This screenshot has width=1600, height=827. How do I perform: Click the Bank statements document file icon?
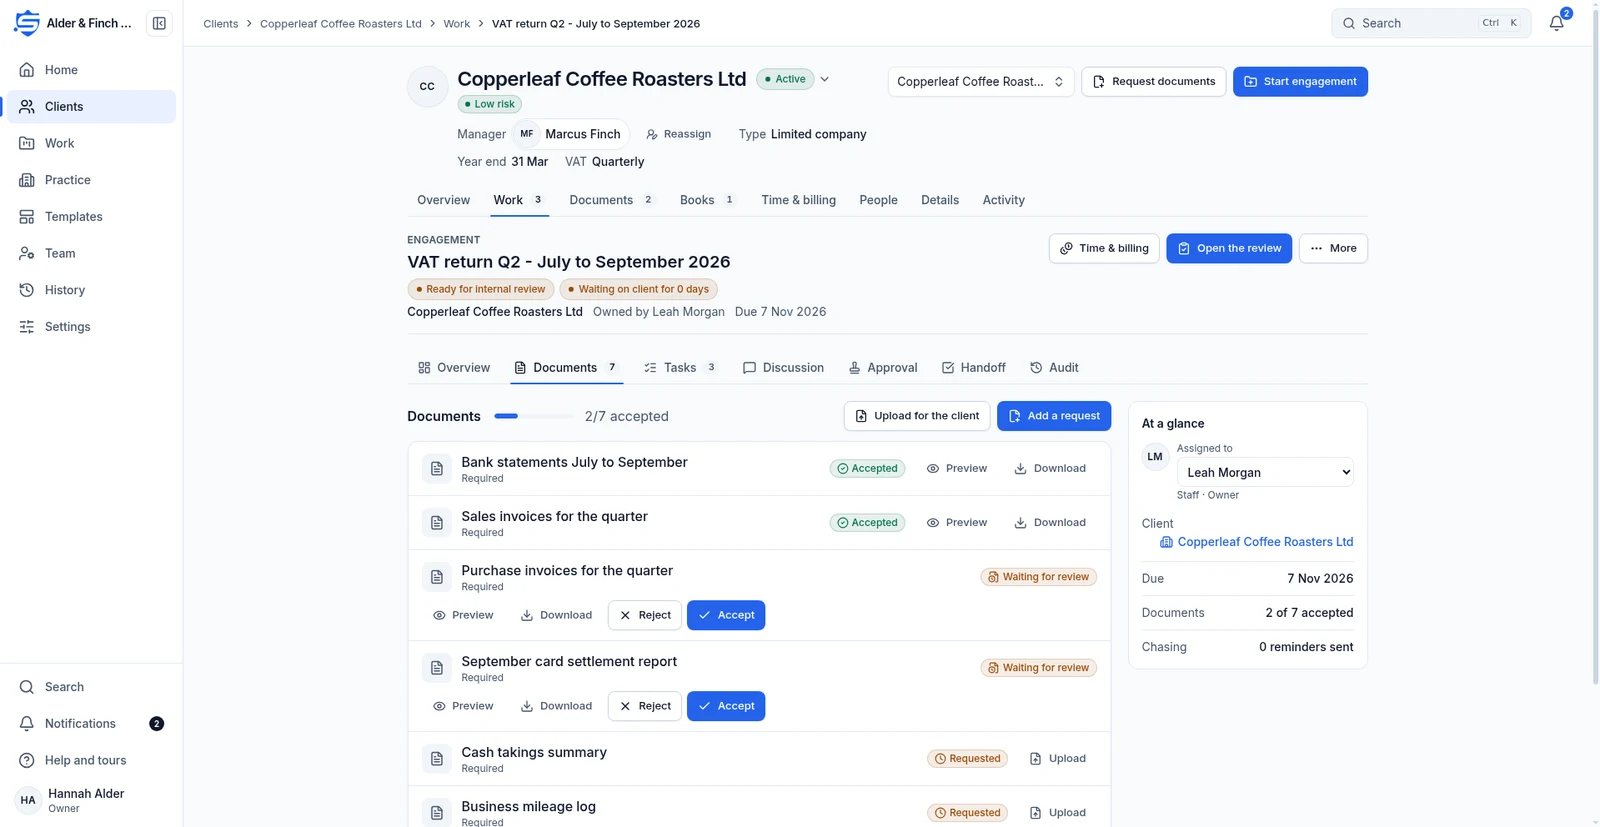[x=437, y=469]
